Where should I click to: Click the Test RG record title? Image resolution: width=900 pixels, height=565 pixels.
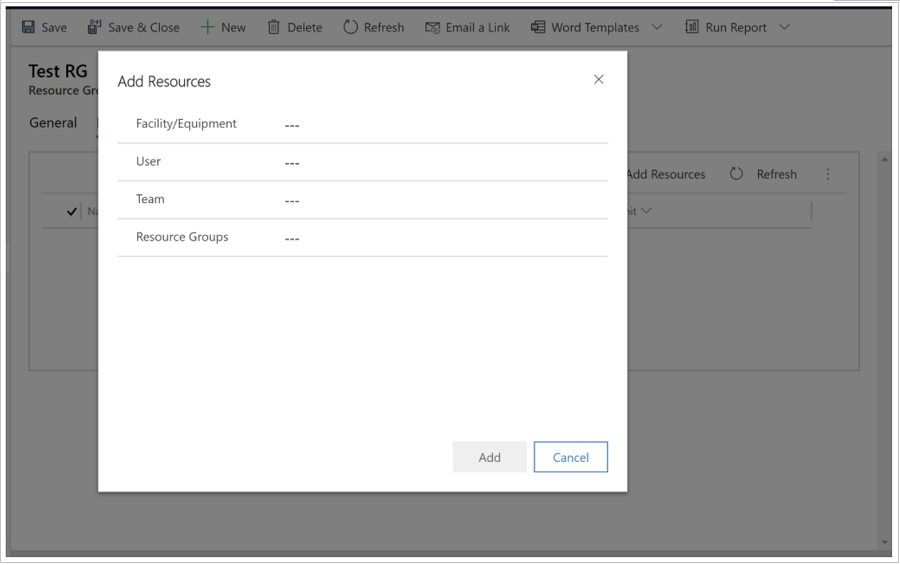(58, 71)
